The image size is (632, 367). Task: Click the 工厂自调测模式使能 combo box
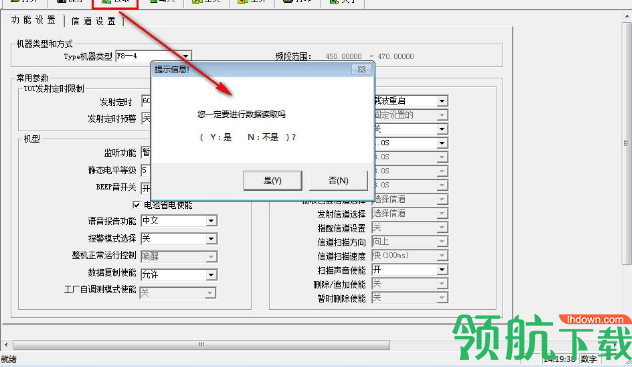coord(178,293)
